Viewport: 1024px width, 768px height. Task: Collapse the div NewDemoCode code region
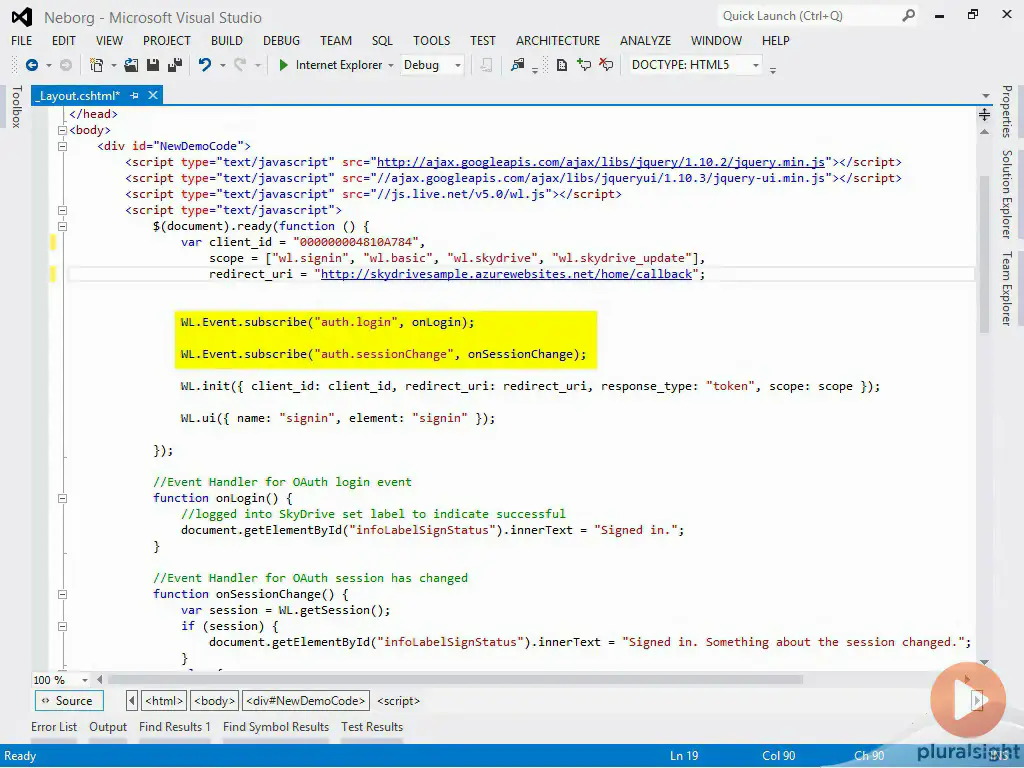(63, 146)
